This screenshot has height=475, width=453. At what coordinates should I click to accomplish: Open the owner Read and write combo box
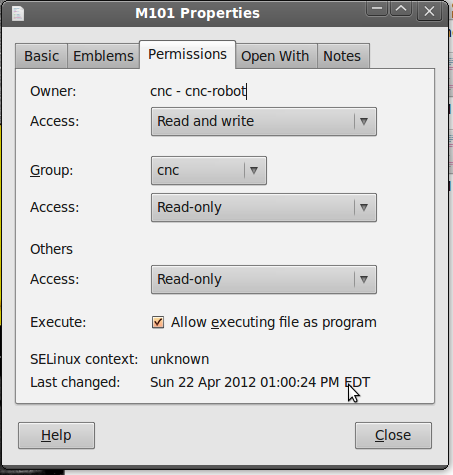264,121
